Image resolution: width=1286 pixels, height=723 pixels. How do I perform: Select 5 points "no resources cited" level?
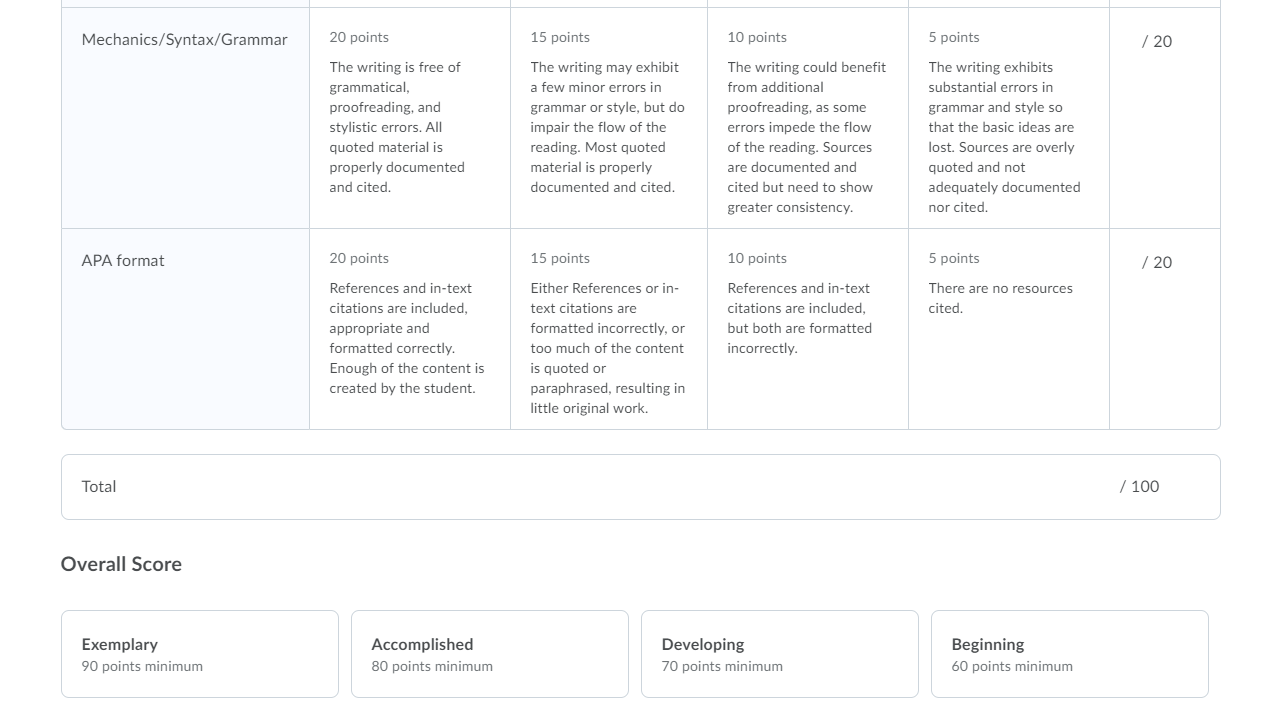click(x=1009, y=329)
